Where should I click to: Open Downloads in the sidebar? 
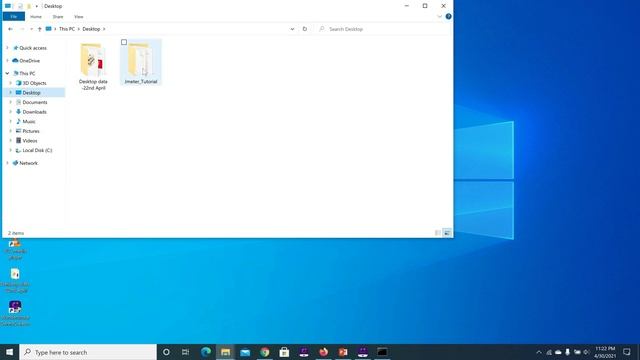34,112
